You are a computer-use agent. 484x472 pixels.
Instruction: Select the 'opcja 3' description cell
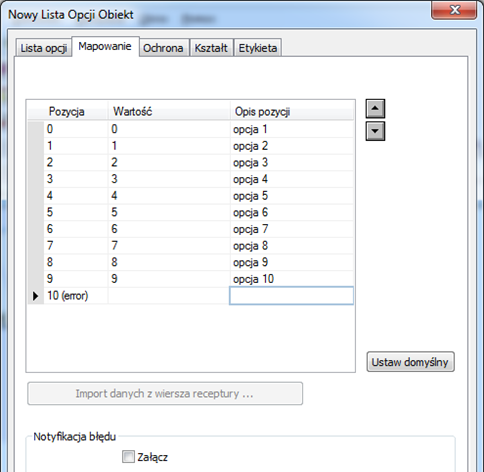(x=292, y=162)
